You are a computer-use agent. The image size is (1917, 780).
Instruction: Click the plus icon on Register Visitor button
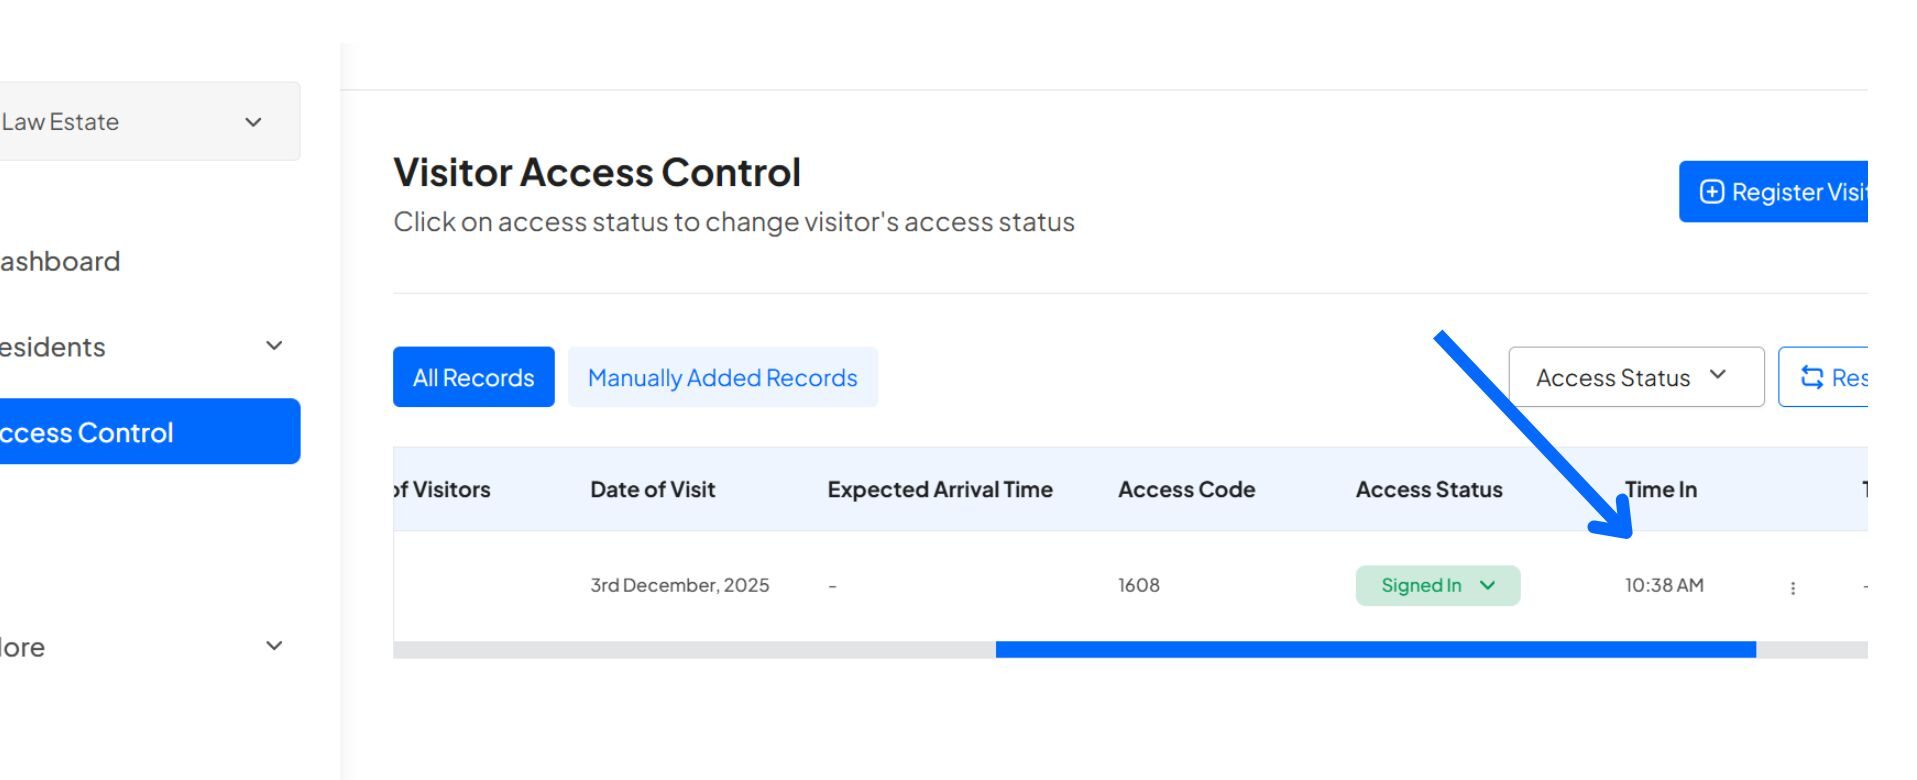pyautogui.click(x=1710, y=191)
